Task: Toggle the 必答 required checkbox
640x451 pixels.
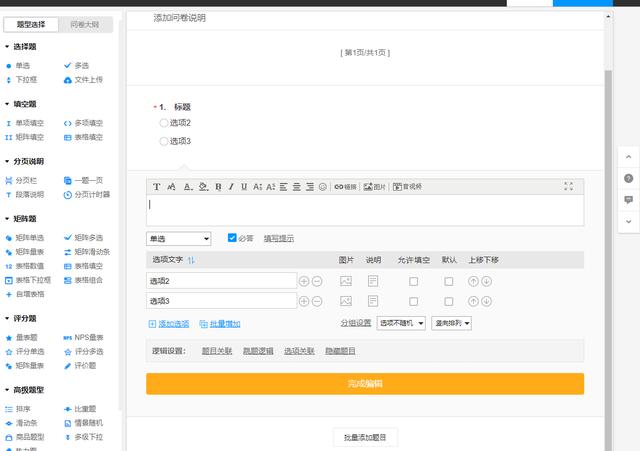Action: pos(232,238)
